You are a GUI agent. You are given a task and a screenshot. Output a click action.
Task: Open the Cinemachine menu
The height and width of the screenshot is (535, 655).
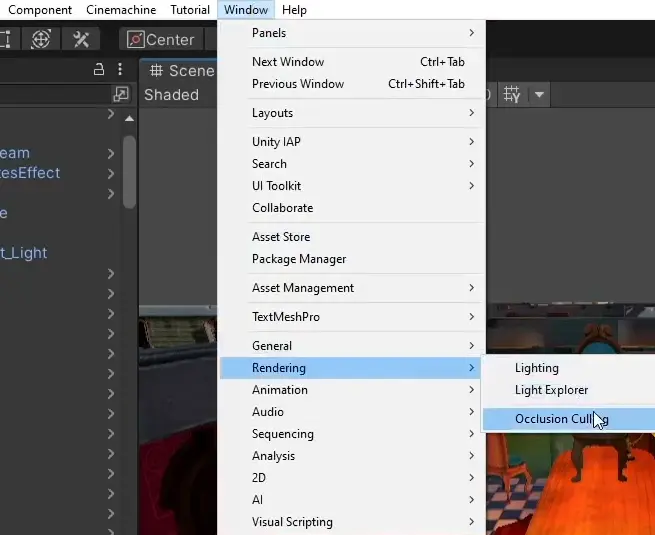(x=120, y=10)
